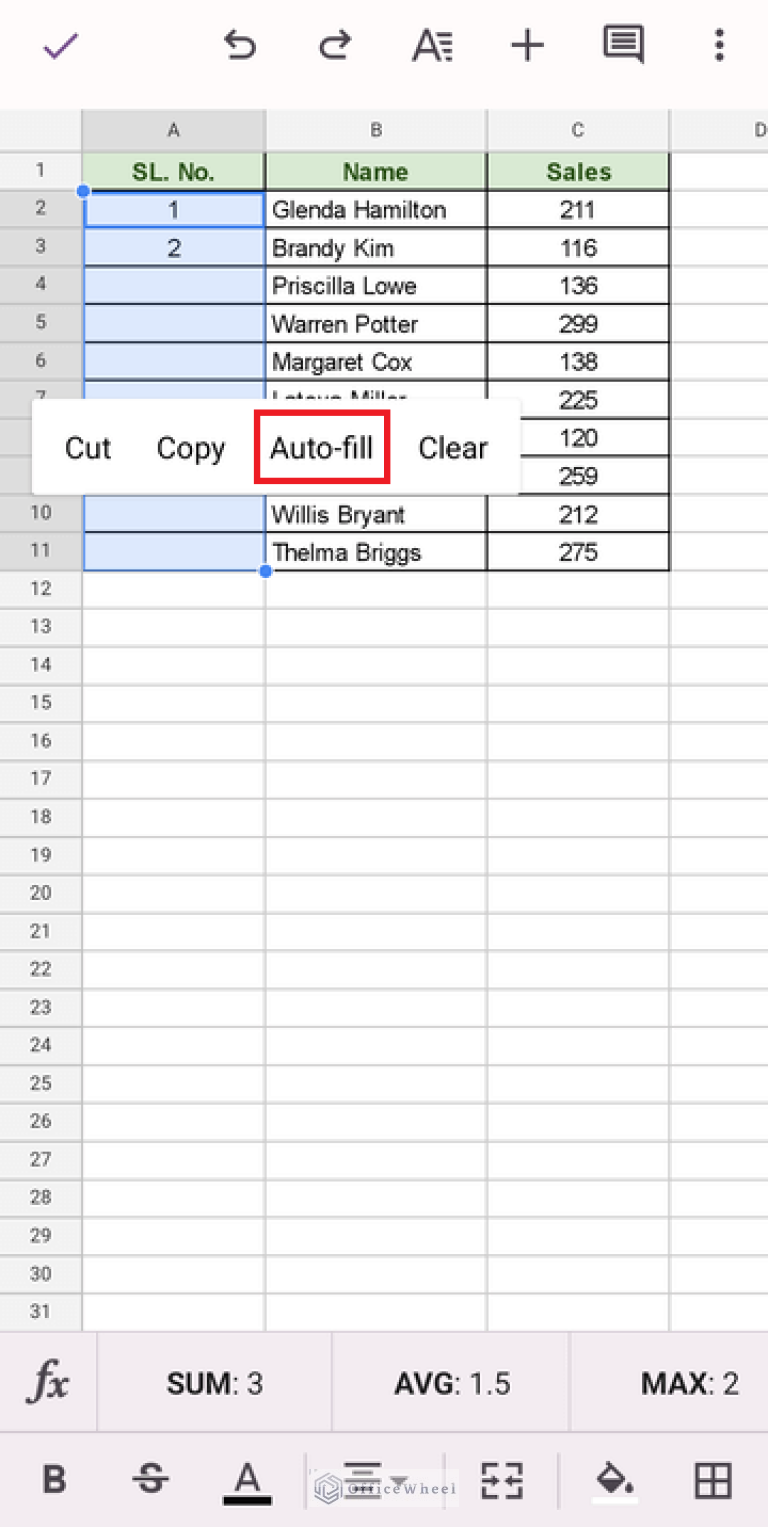Choose Auto-fill from the context menu

tap(321, 449)
